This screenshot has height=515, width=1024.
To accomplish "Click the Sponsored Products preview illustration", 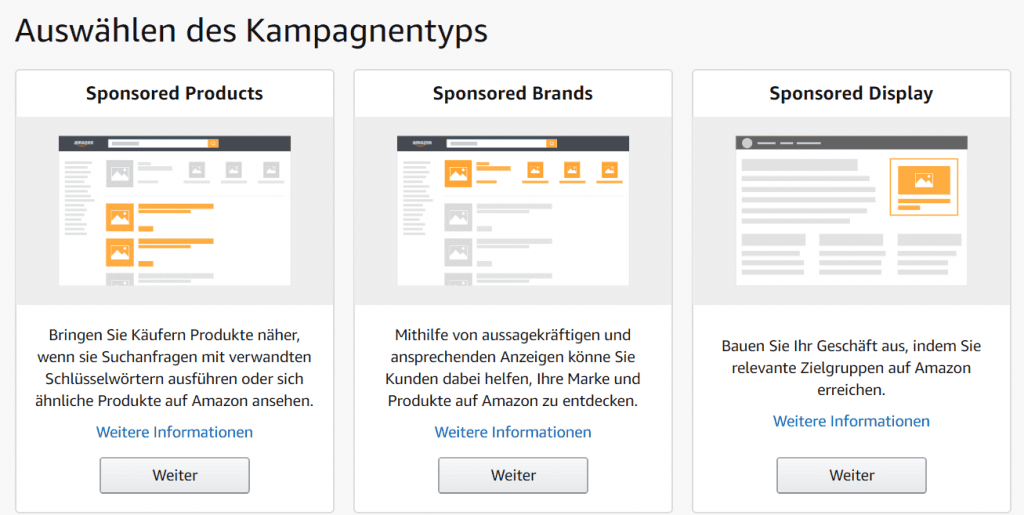I will click(174, 210).
